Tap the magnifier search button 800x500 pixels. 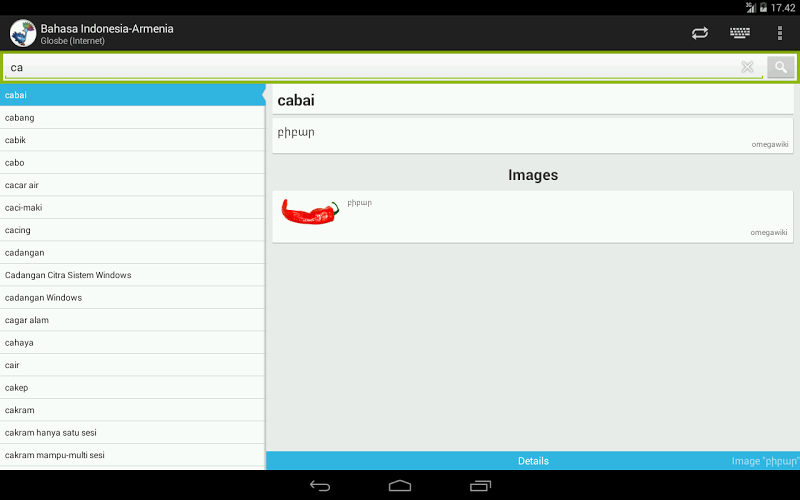(x=780, y=67)
